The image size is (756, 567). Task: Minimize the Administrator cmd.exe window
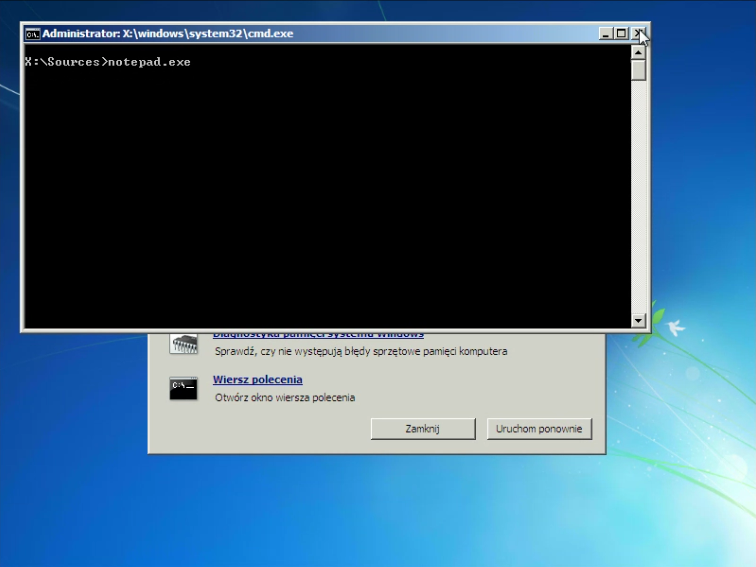606,33
